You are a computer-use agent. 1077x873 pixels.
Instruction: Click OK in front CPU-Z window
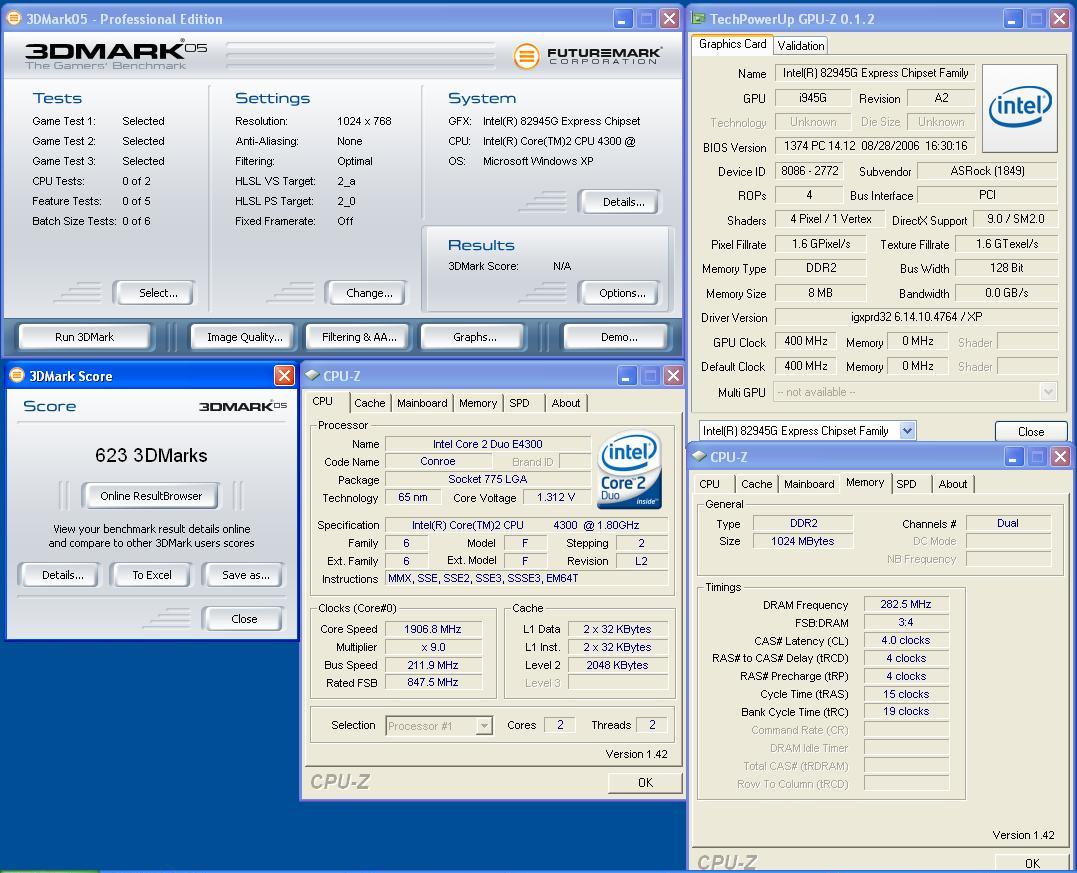pos(645,782)
